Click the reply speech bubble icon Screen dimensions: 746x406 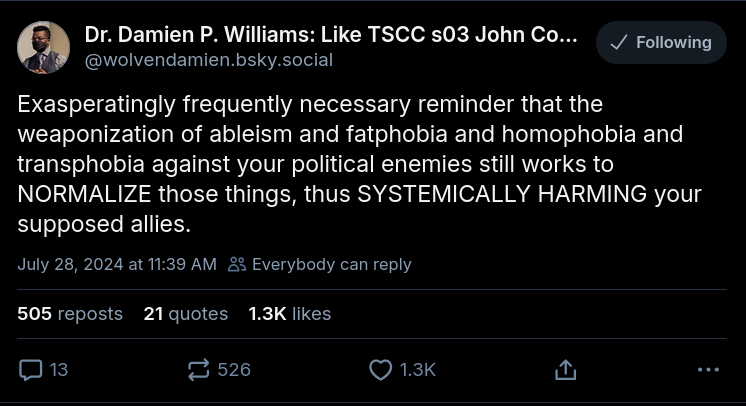point(31,370)
